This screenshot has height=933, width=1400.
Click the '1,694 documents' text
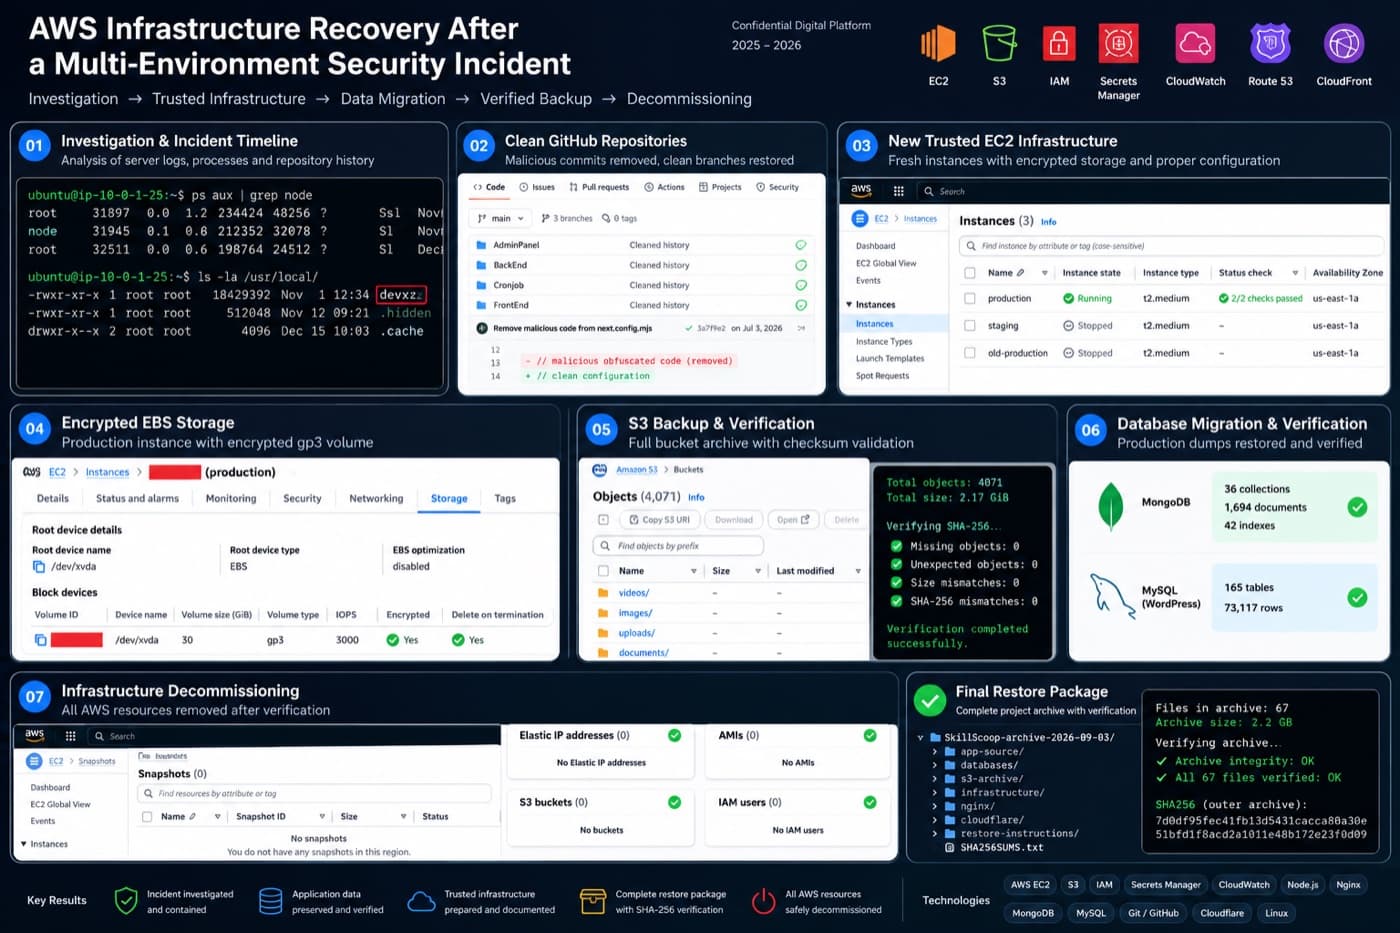tap(1265, 508)
